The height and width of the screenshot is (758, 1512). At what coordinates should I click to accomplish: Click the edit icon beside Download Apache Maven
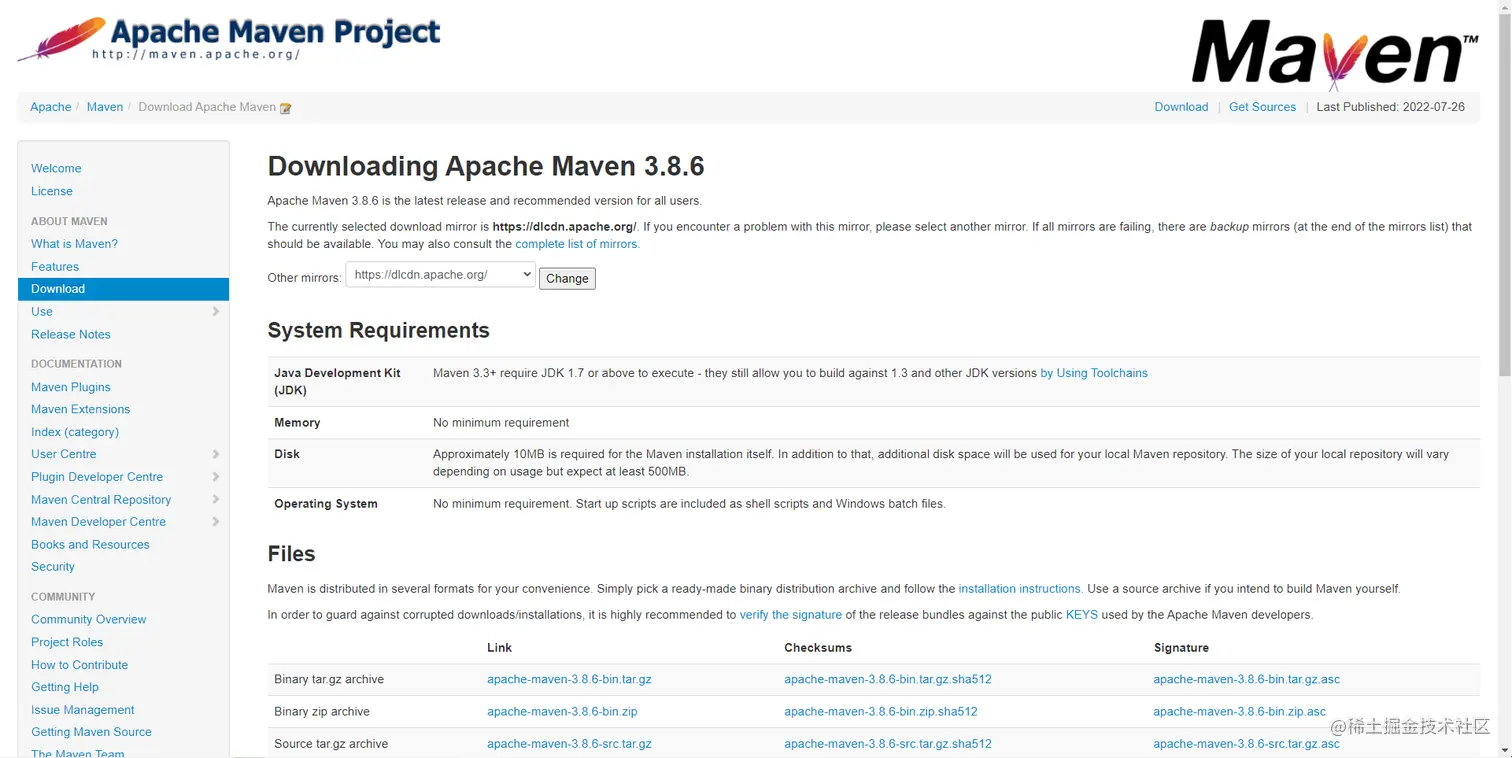click(286, 108)
